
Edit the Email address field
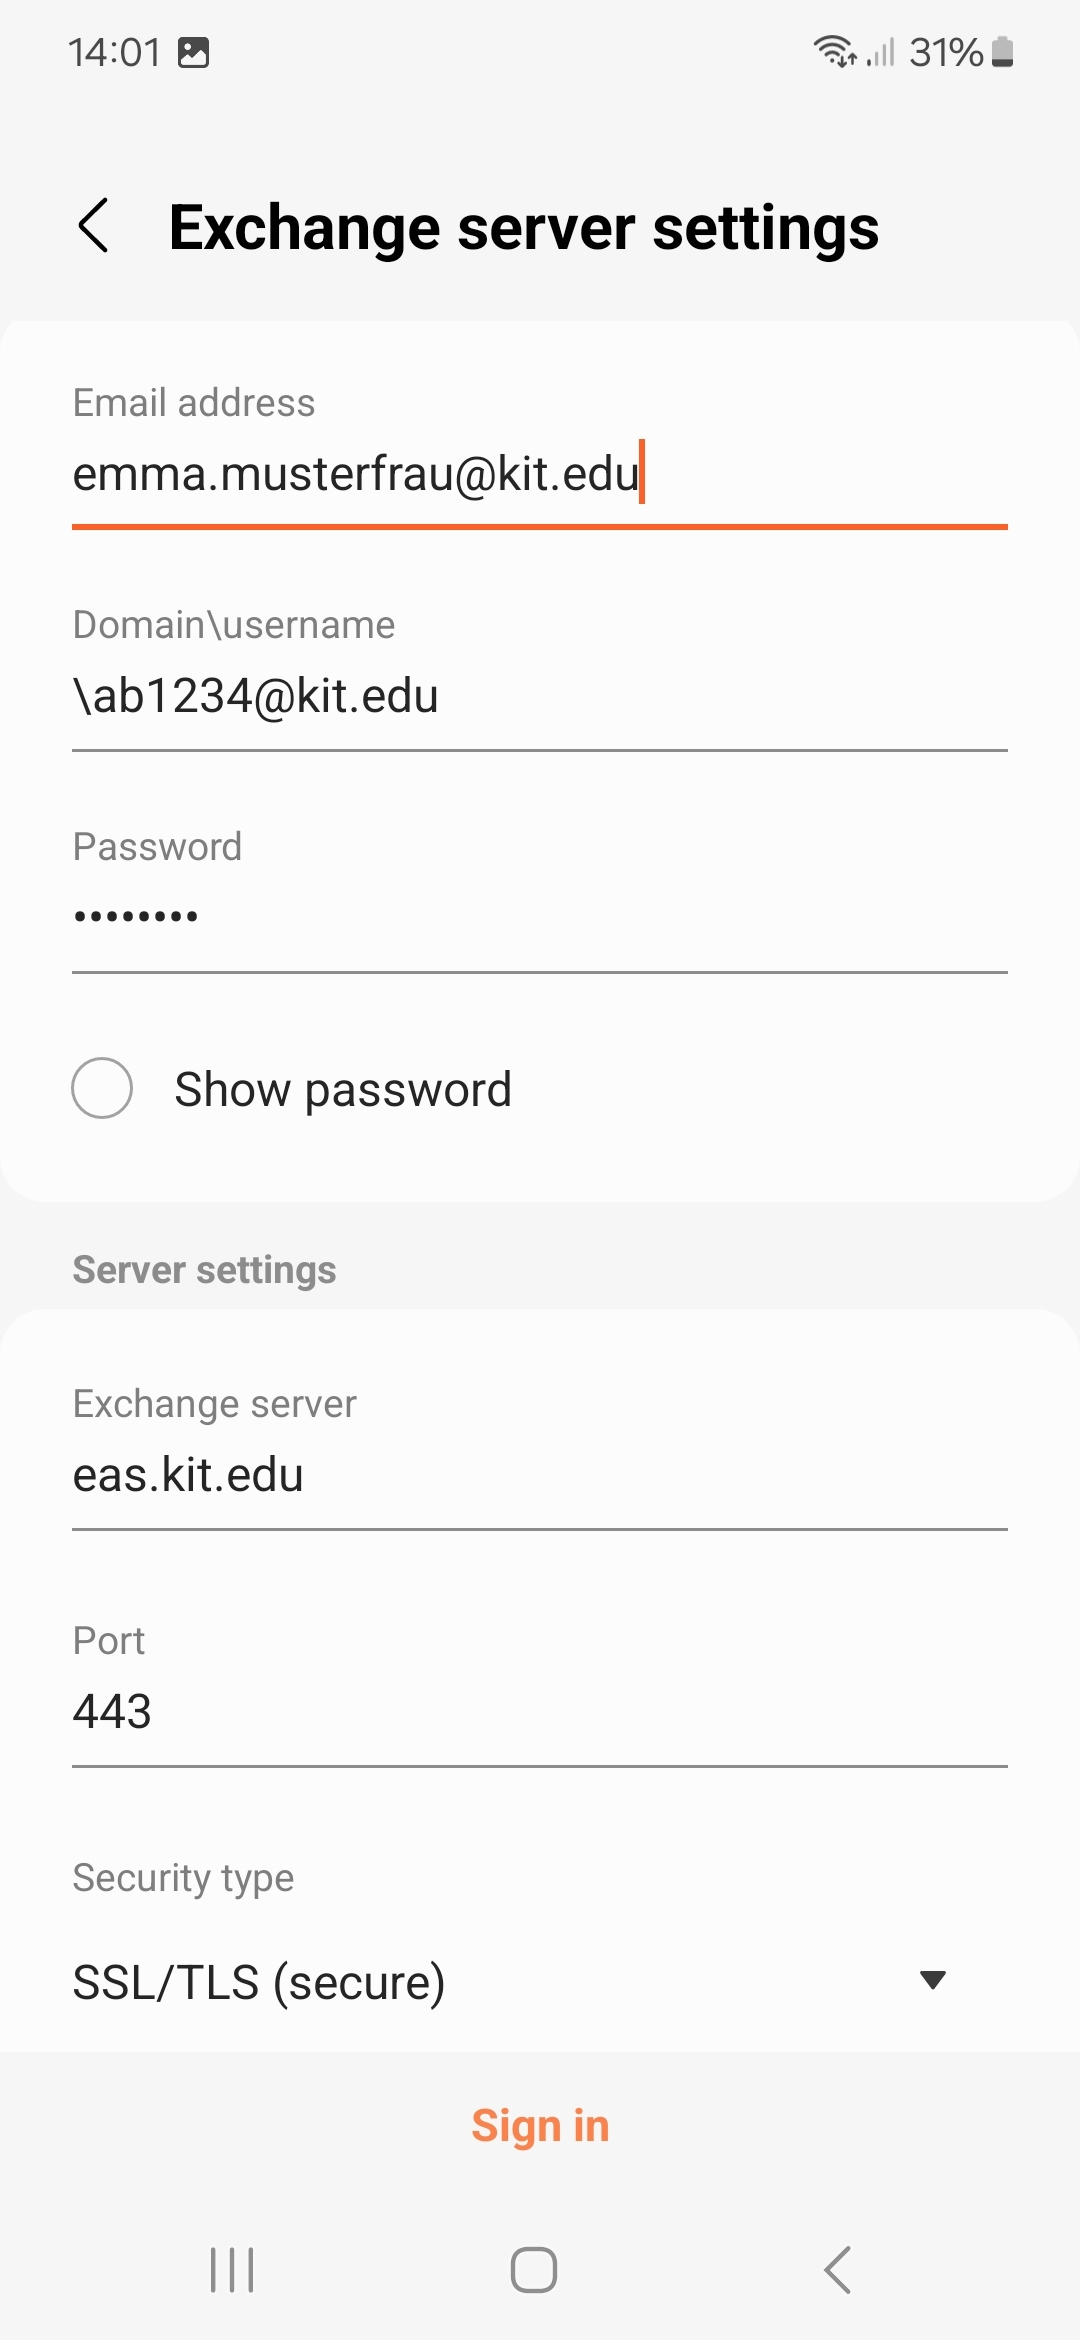tap(540, 474)
